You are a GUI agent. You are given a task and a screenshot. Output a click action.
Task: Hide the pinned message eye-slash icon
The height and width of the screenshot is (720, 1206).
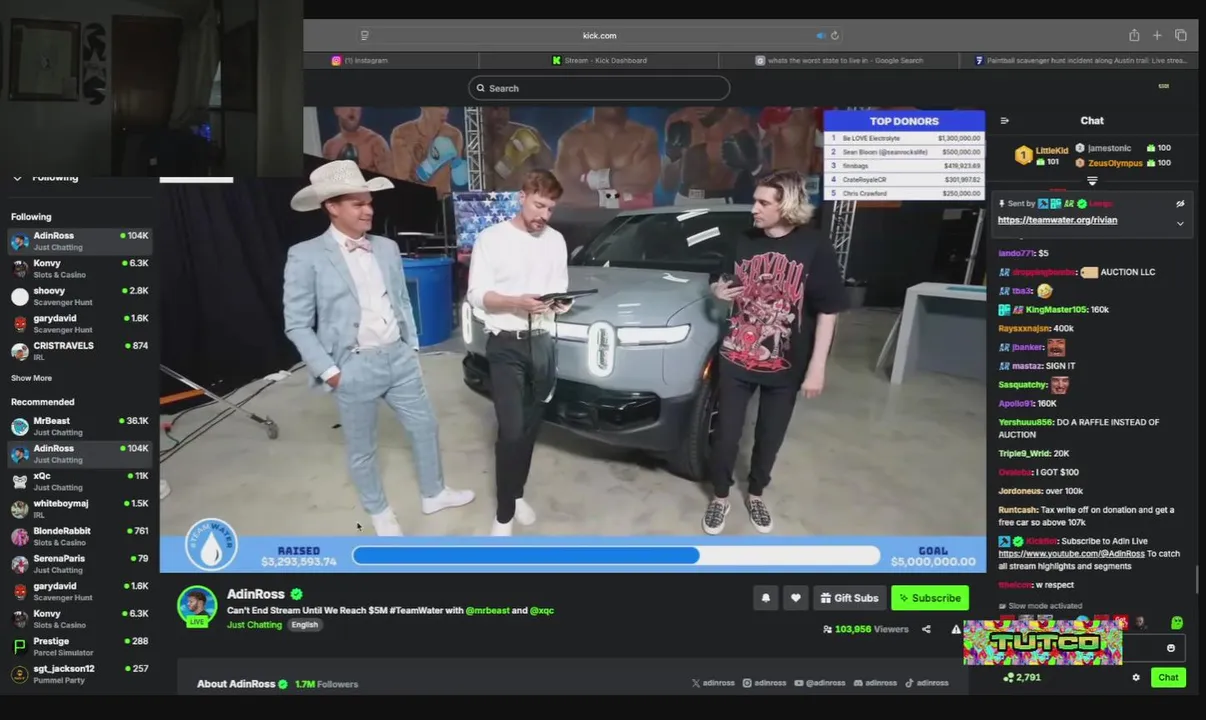[1180, 204]
